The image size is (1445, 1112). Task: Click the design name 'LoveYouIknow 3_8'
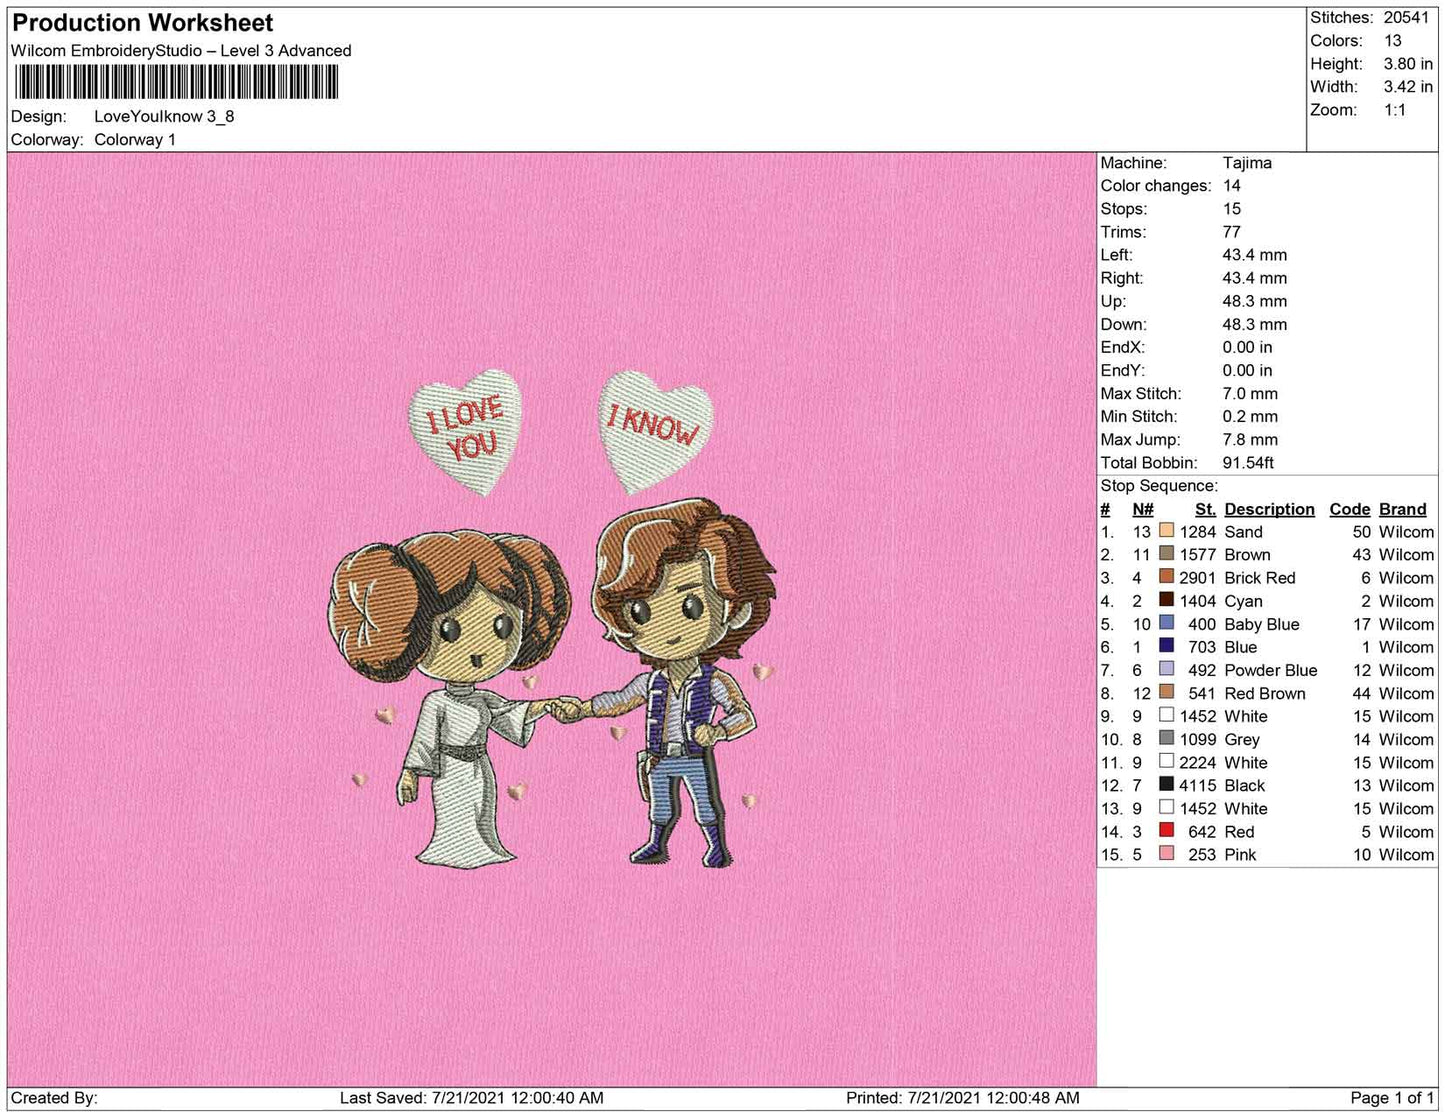(x=164, y=116)
